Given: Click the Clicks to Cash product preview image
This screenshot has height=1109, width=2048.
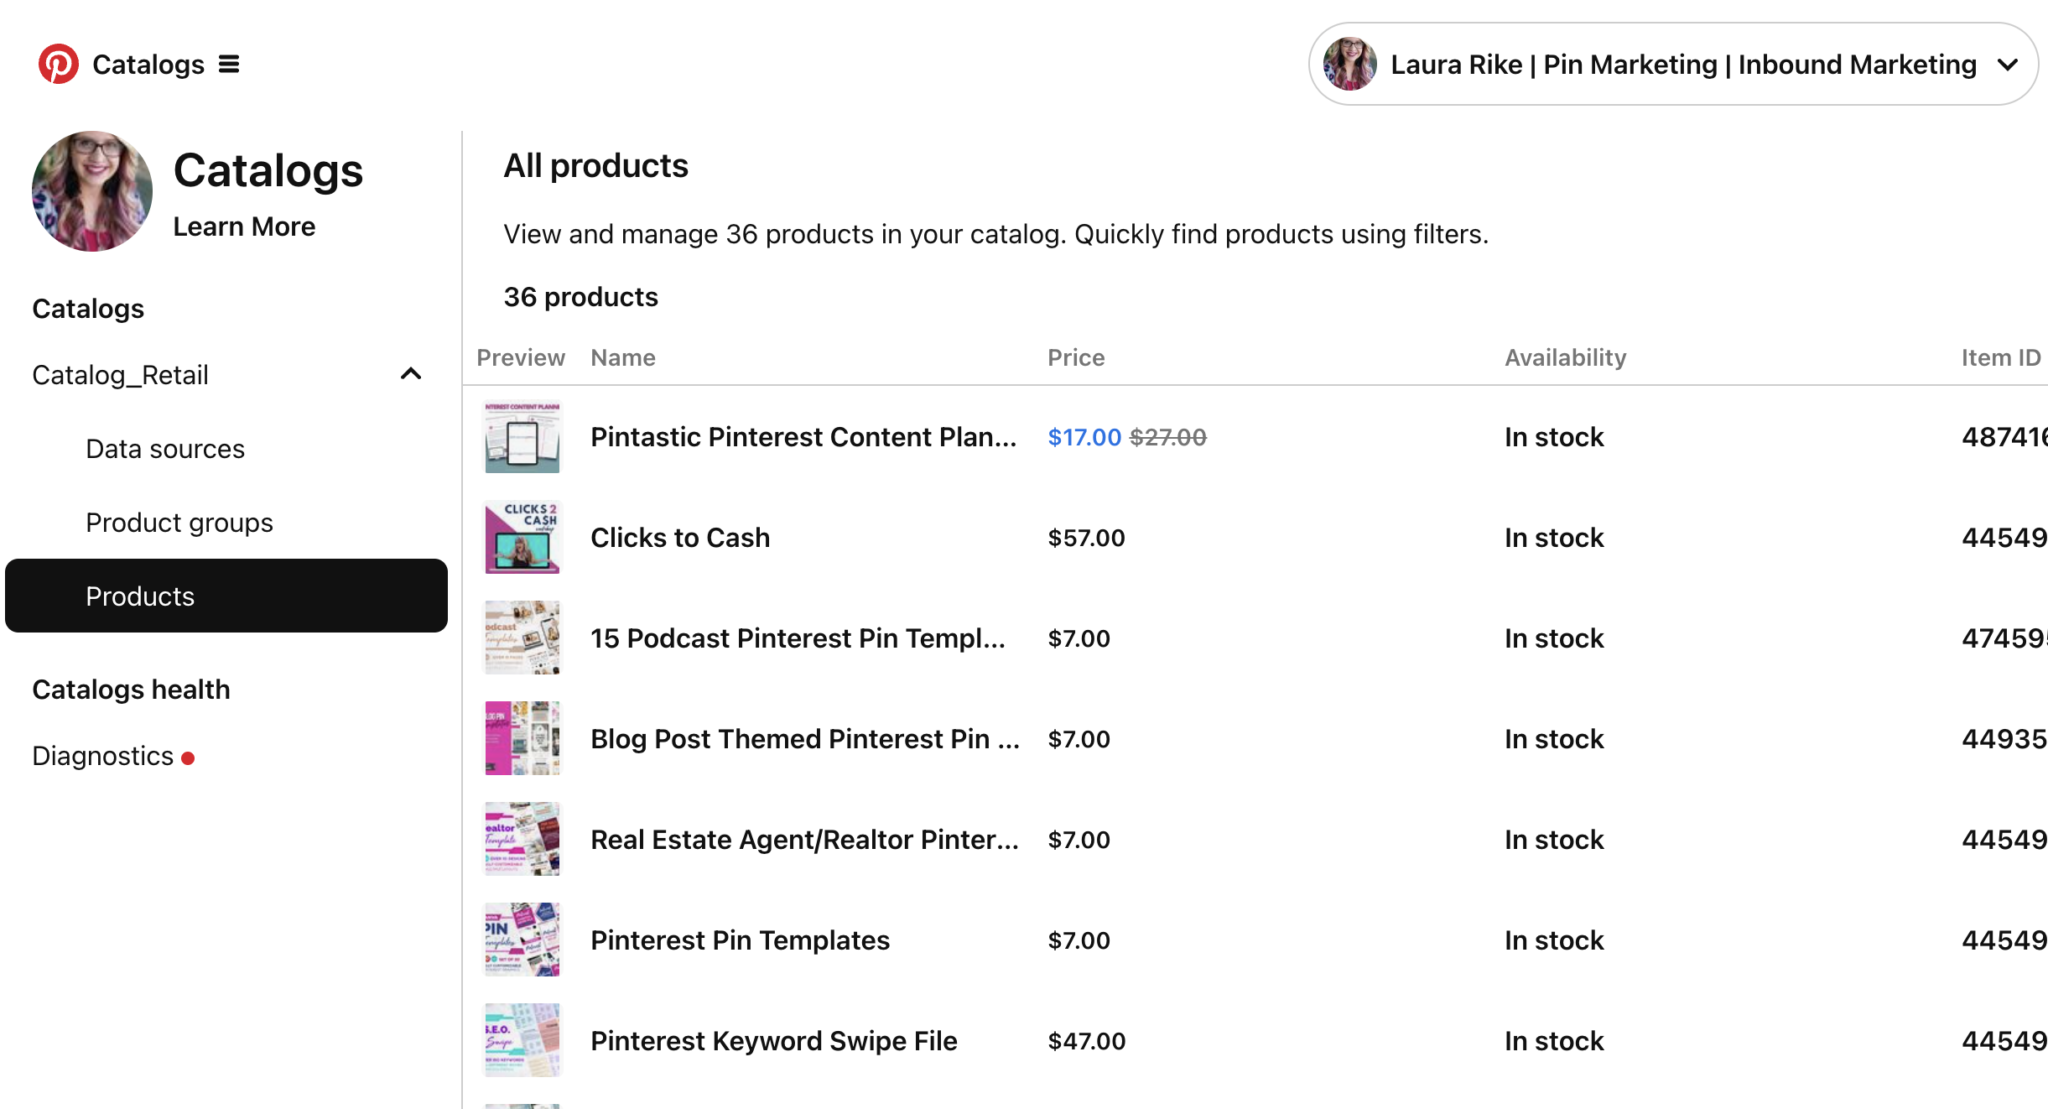Looking at the screenshot, I should tap(521, 537).
